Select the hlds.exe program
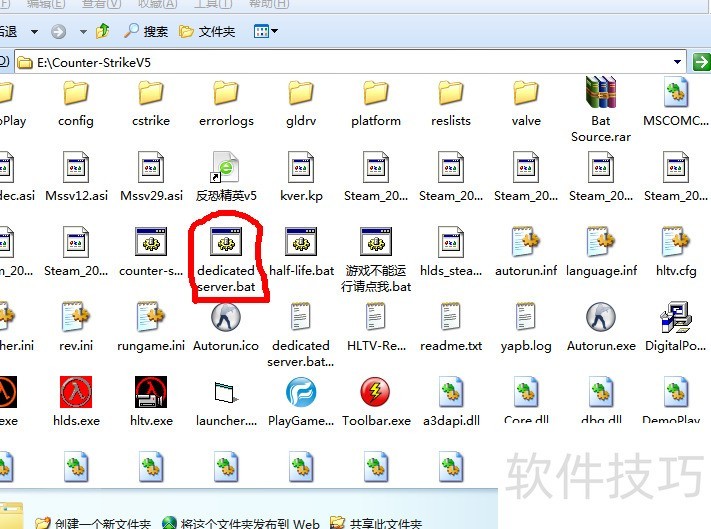Viewport: 711px width, 529px height. coord(76,402)
